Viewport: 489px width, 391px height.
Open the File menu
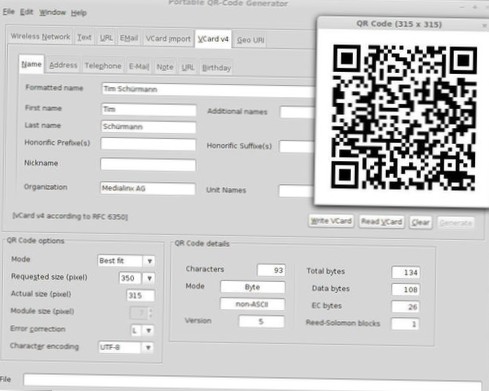pyautogui.click(x=8, y=12)
